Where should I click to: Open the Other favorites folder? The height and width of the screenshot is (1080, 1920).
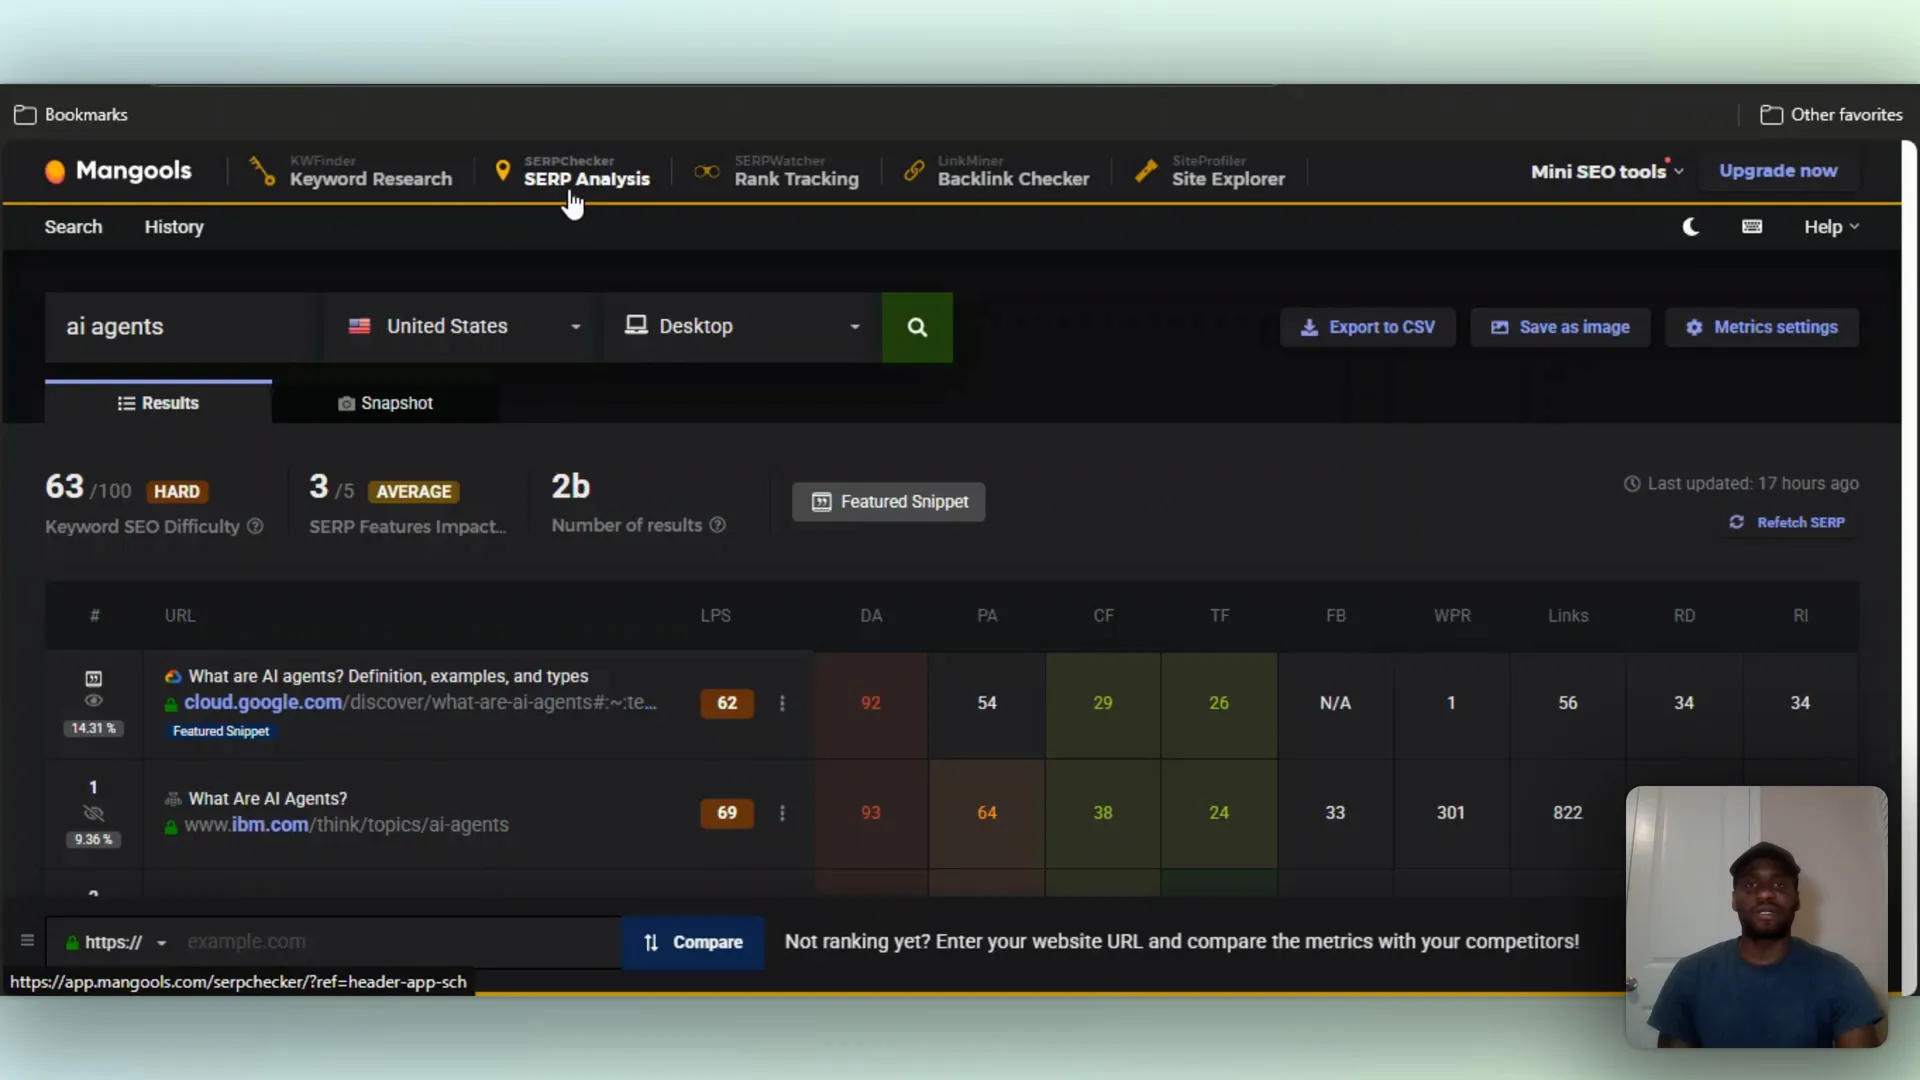tap(1831, 115)
